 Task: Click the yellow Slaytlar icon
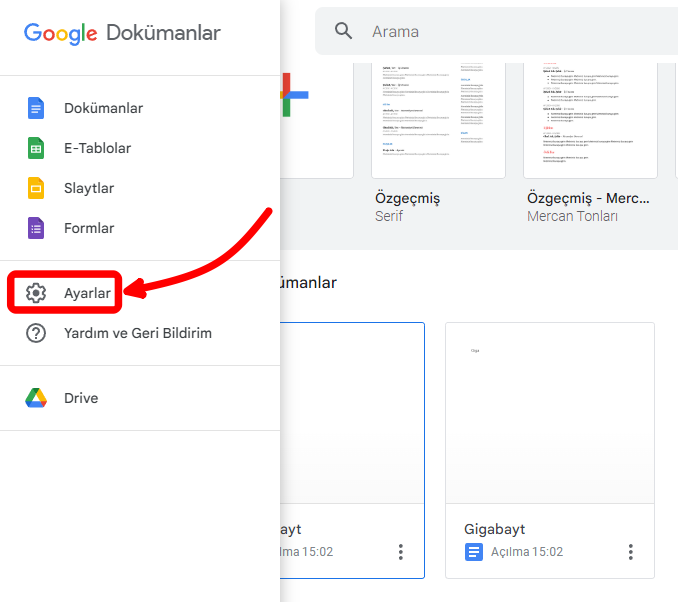[36, 188]
